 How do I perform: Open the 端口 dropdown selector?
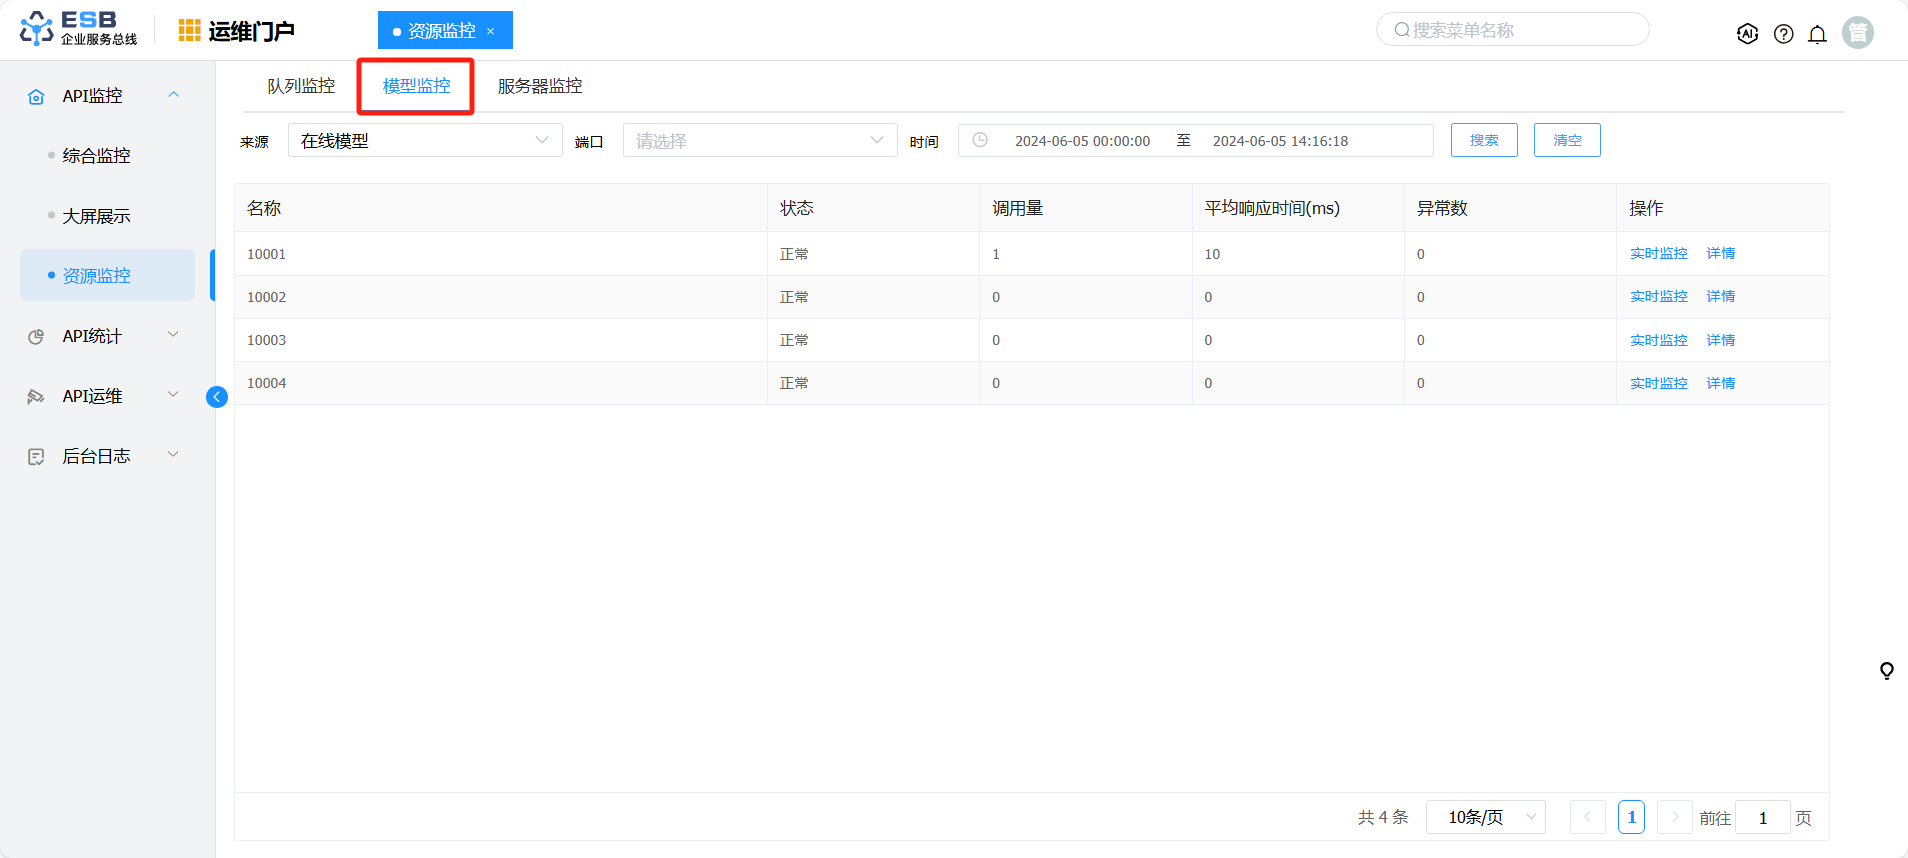(759, 141)
